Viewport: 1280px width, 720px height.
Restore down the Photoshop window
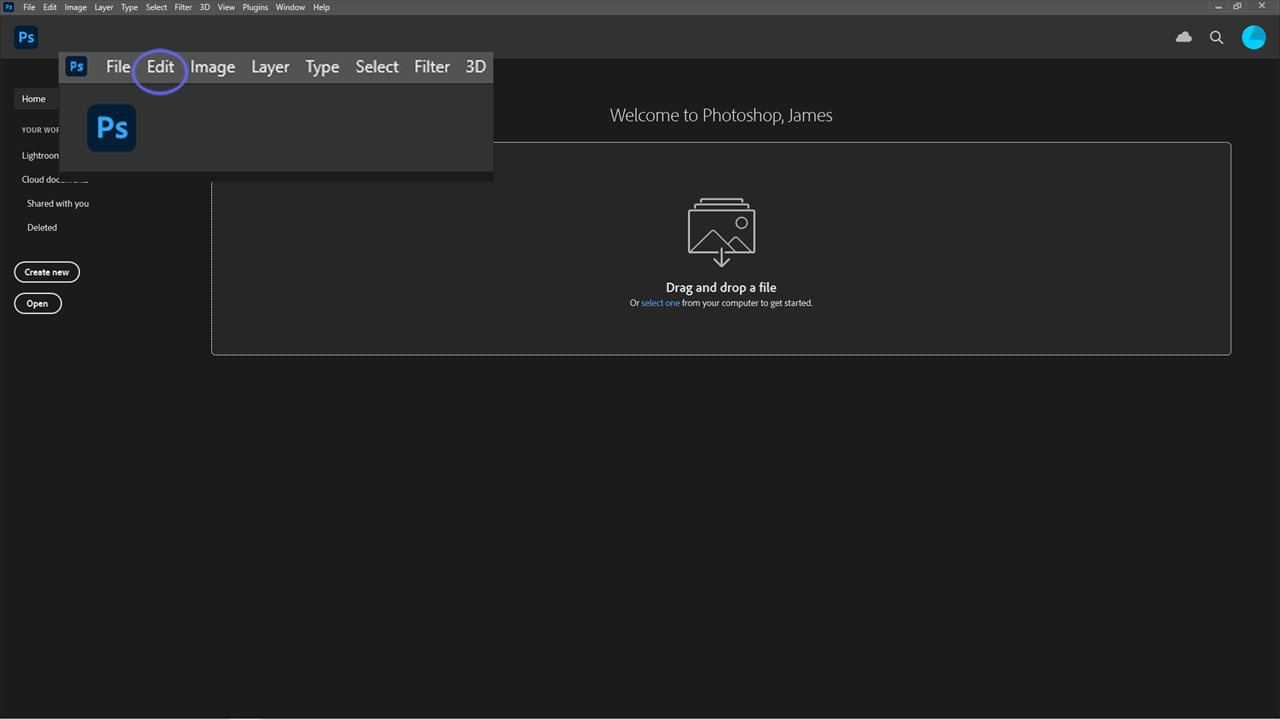[x=1238, y=7]
